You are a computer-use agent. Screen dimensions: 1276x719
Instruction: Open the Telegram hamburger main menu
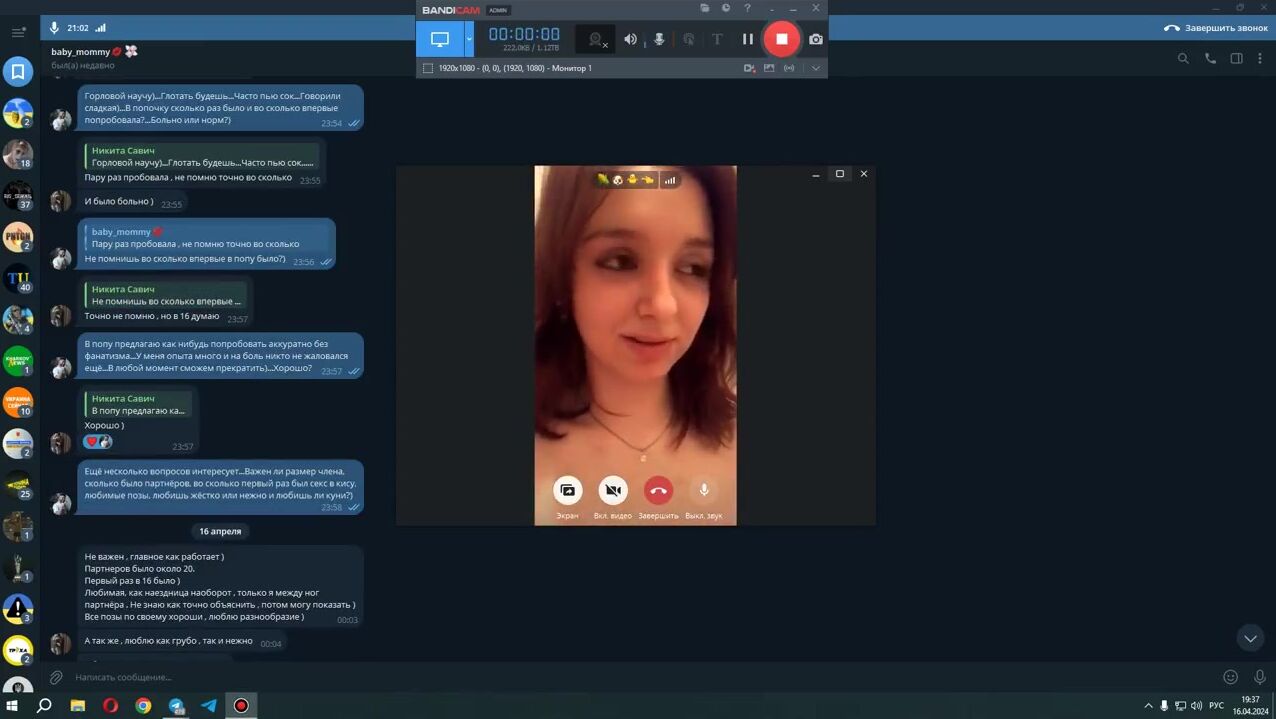(18, 32)
